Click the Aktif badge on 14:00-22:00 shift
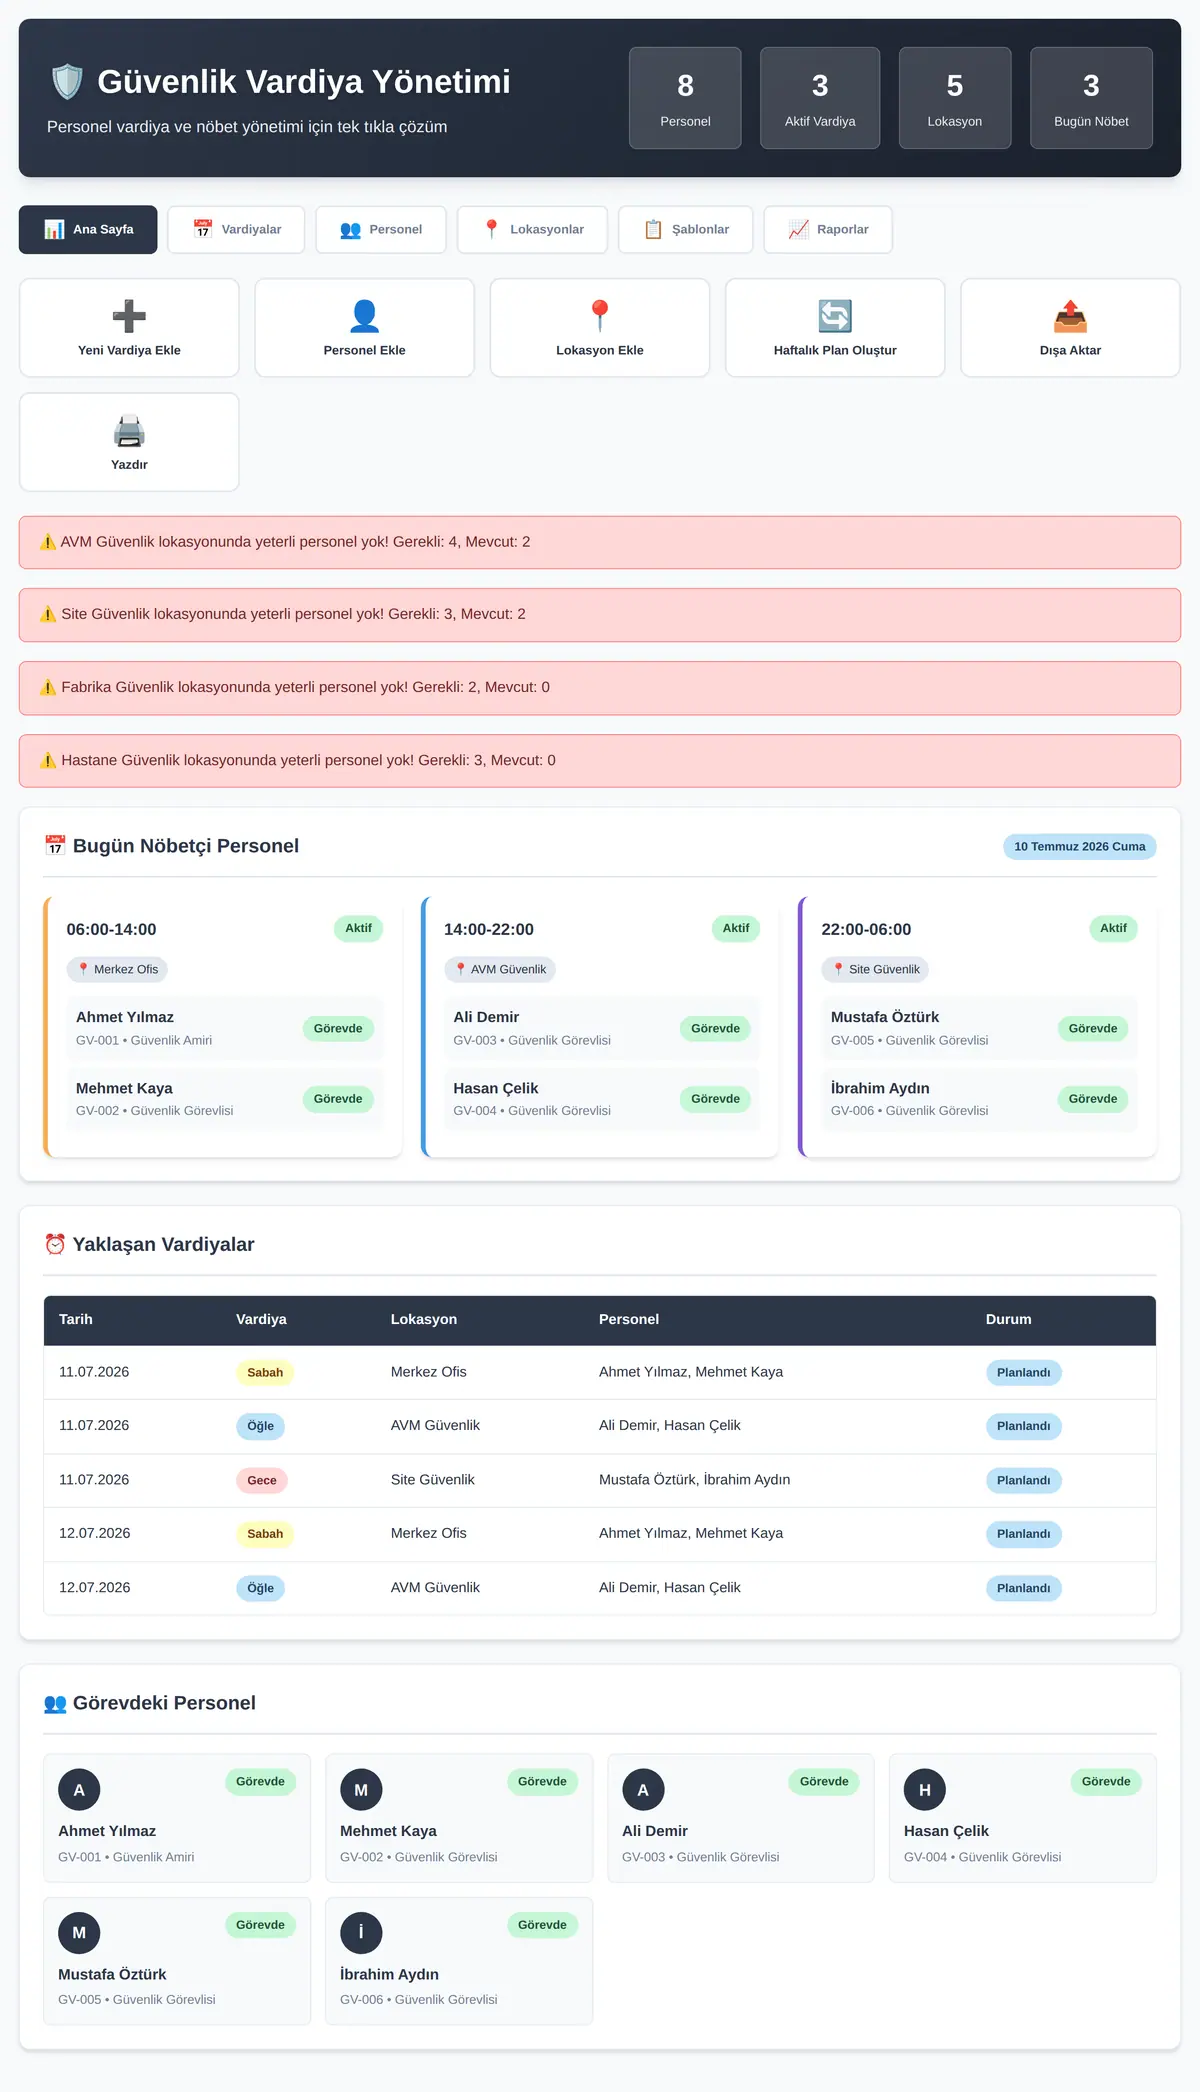1200x2092 pixels. point(736,928)
